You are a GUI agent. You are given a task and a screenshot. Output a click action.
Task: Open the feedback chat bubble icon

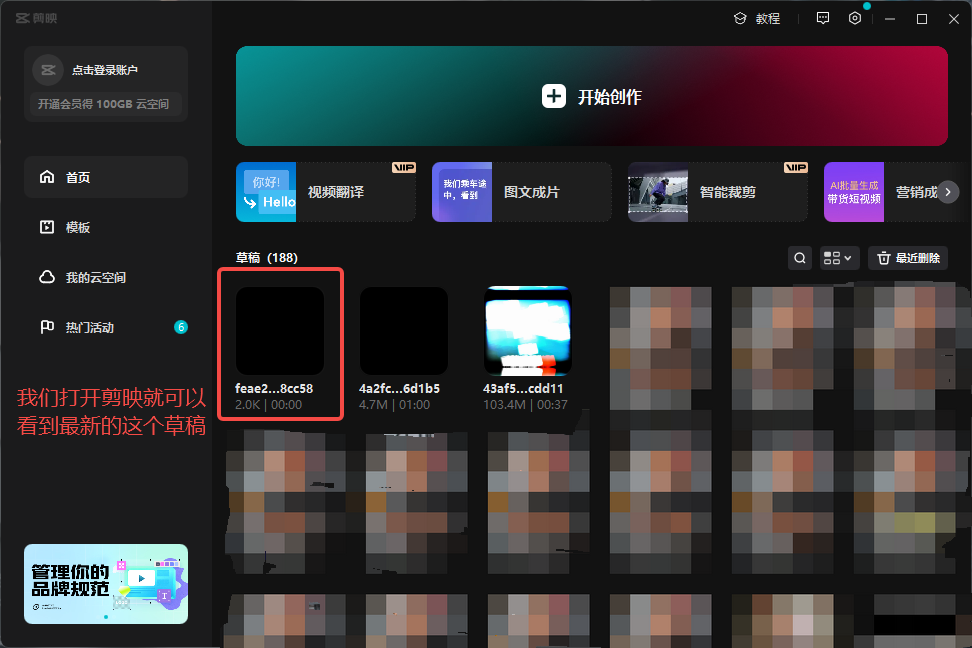823,18
